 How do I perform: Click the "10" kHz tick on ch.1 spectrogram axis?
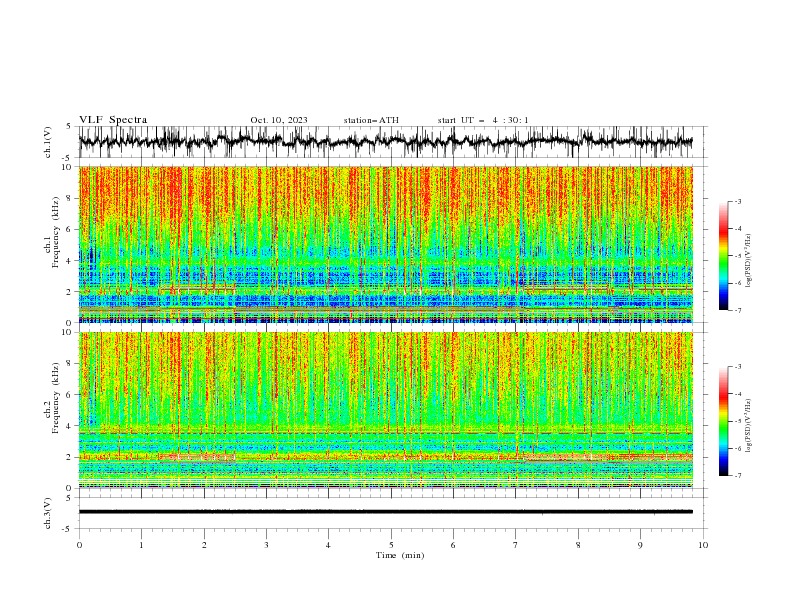[x=67, y=167]
